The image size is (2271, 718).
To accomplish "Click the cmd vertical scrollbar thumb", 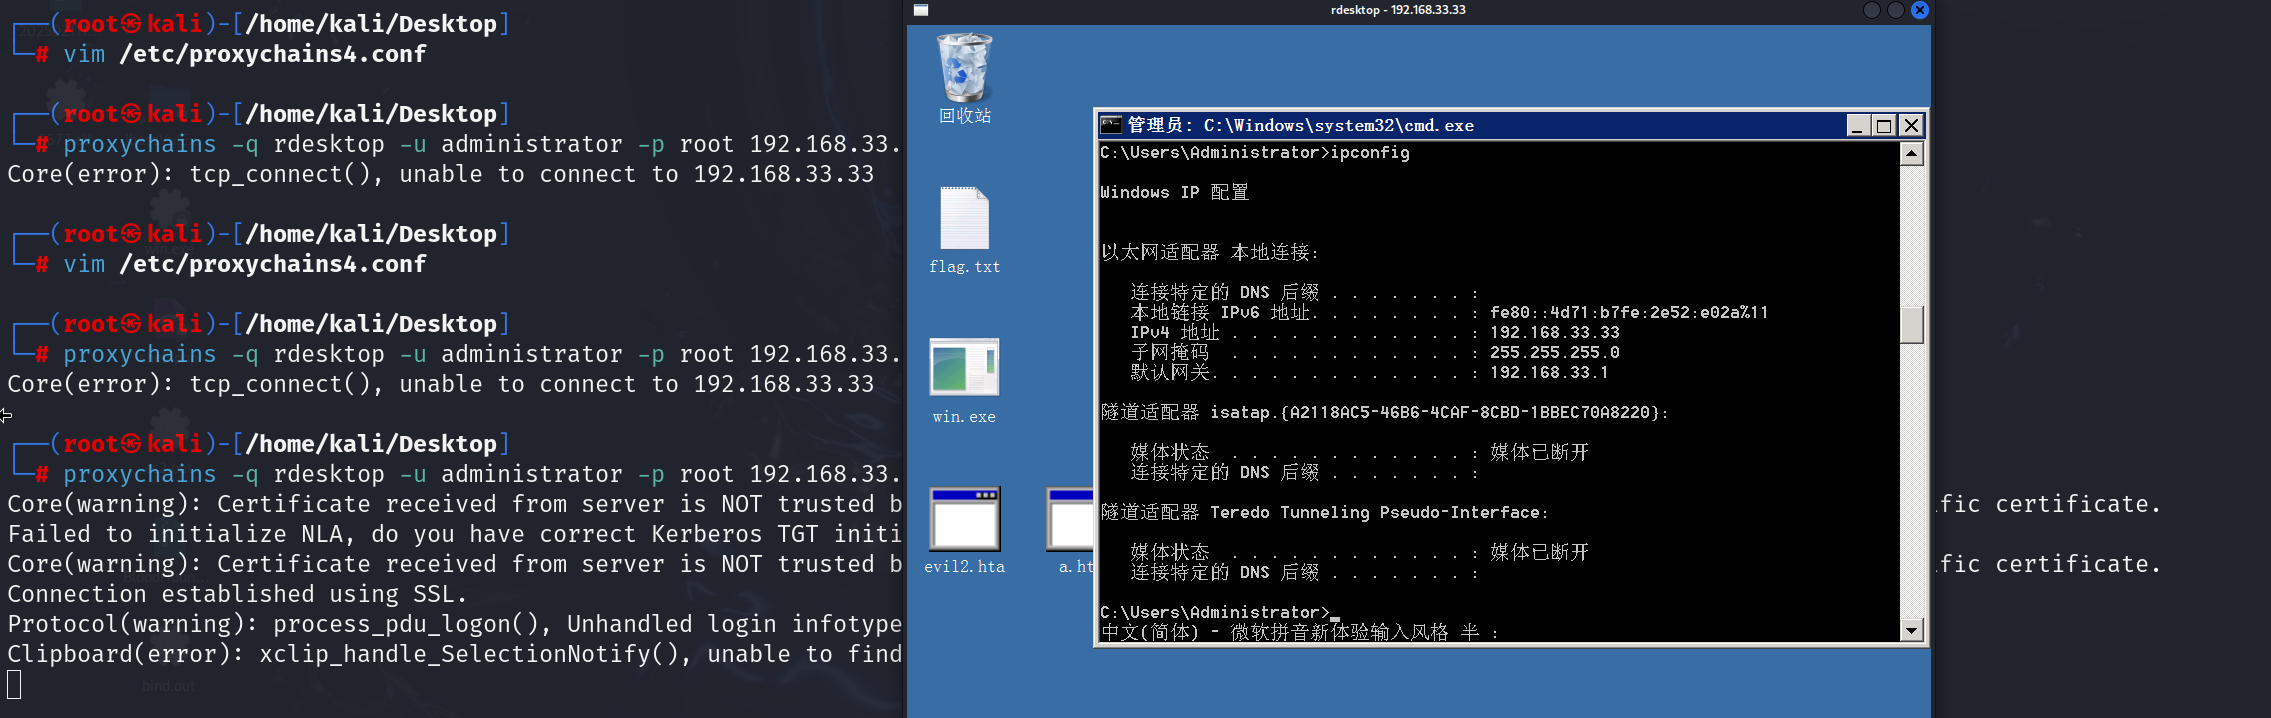I will pos(1911,324).
